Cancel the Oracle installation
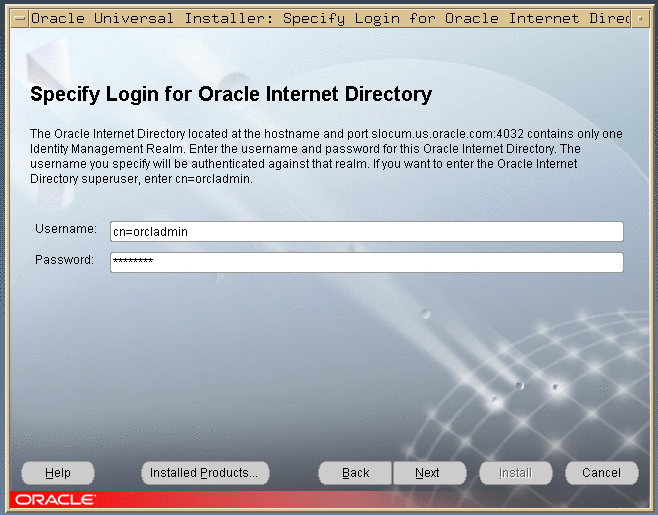This screenshot has height=515, width=658. 601,473
